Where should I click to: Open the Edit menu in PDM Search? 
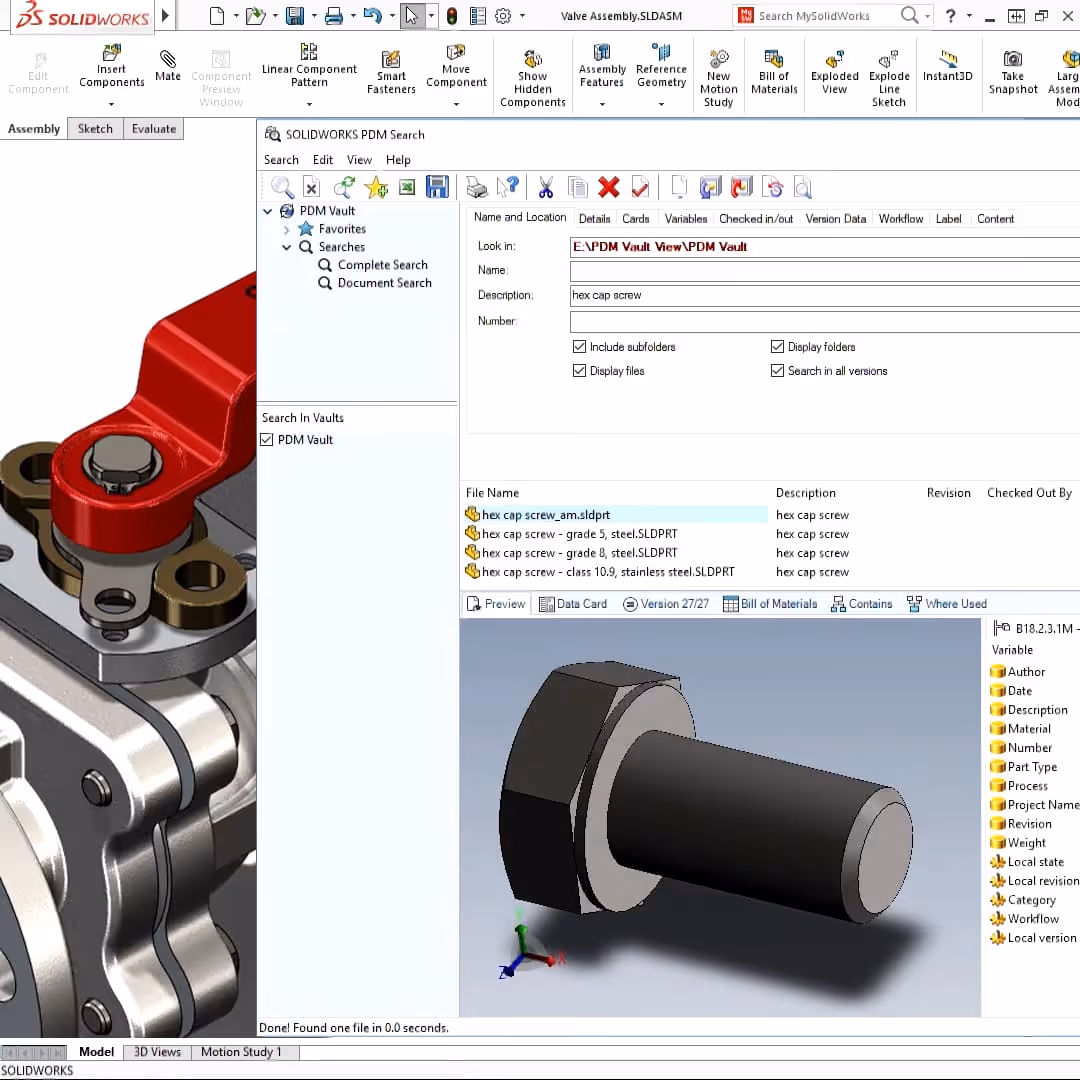point(322,160)
